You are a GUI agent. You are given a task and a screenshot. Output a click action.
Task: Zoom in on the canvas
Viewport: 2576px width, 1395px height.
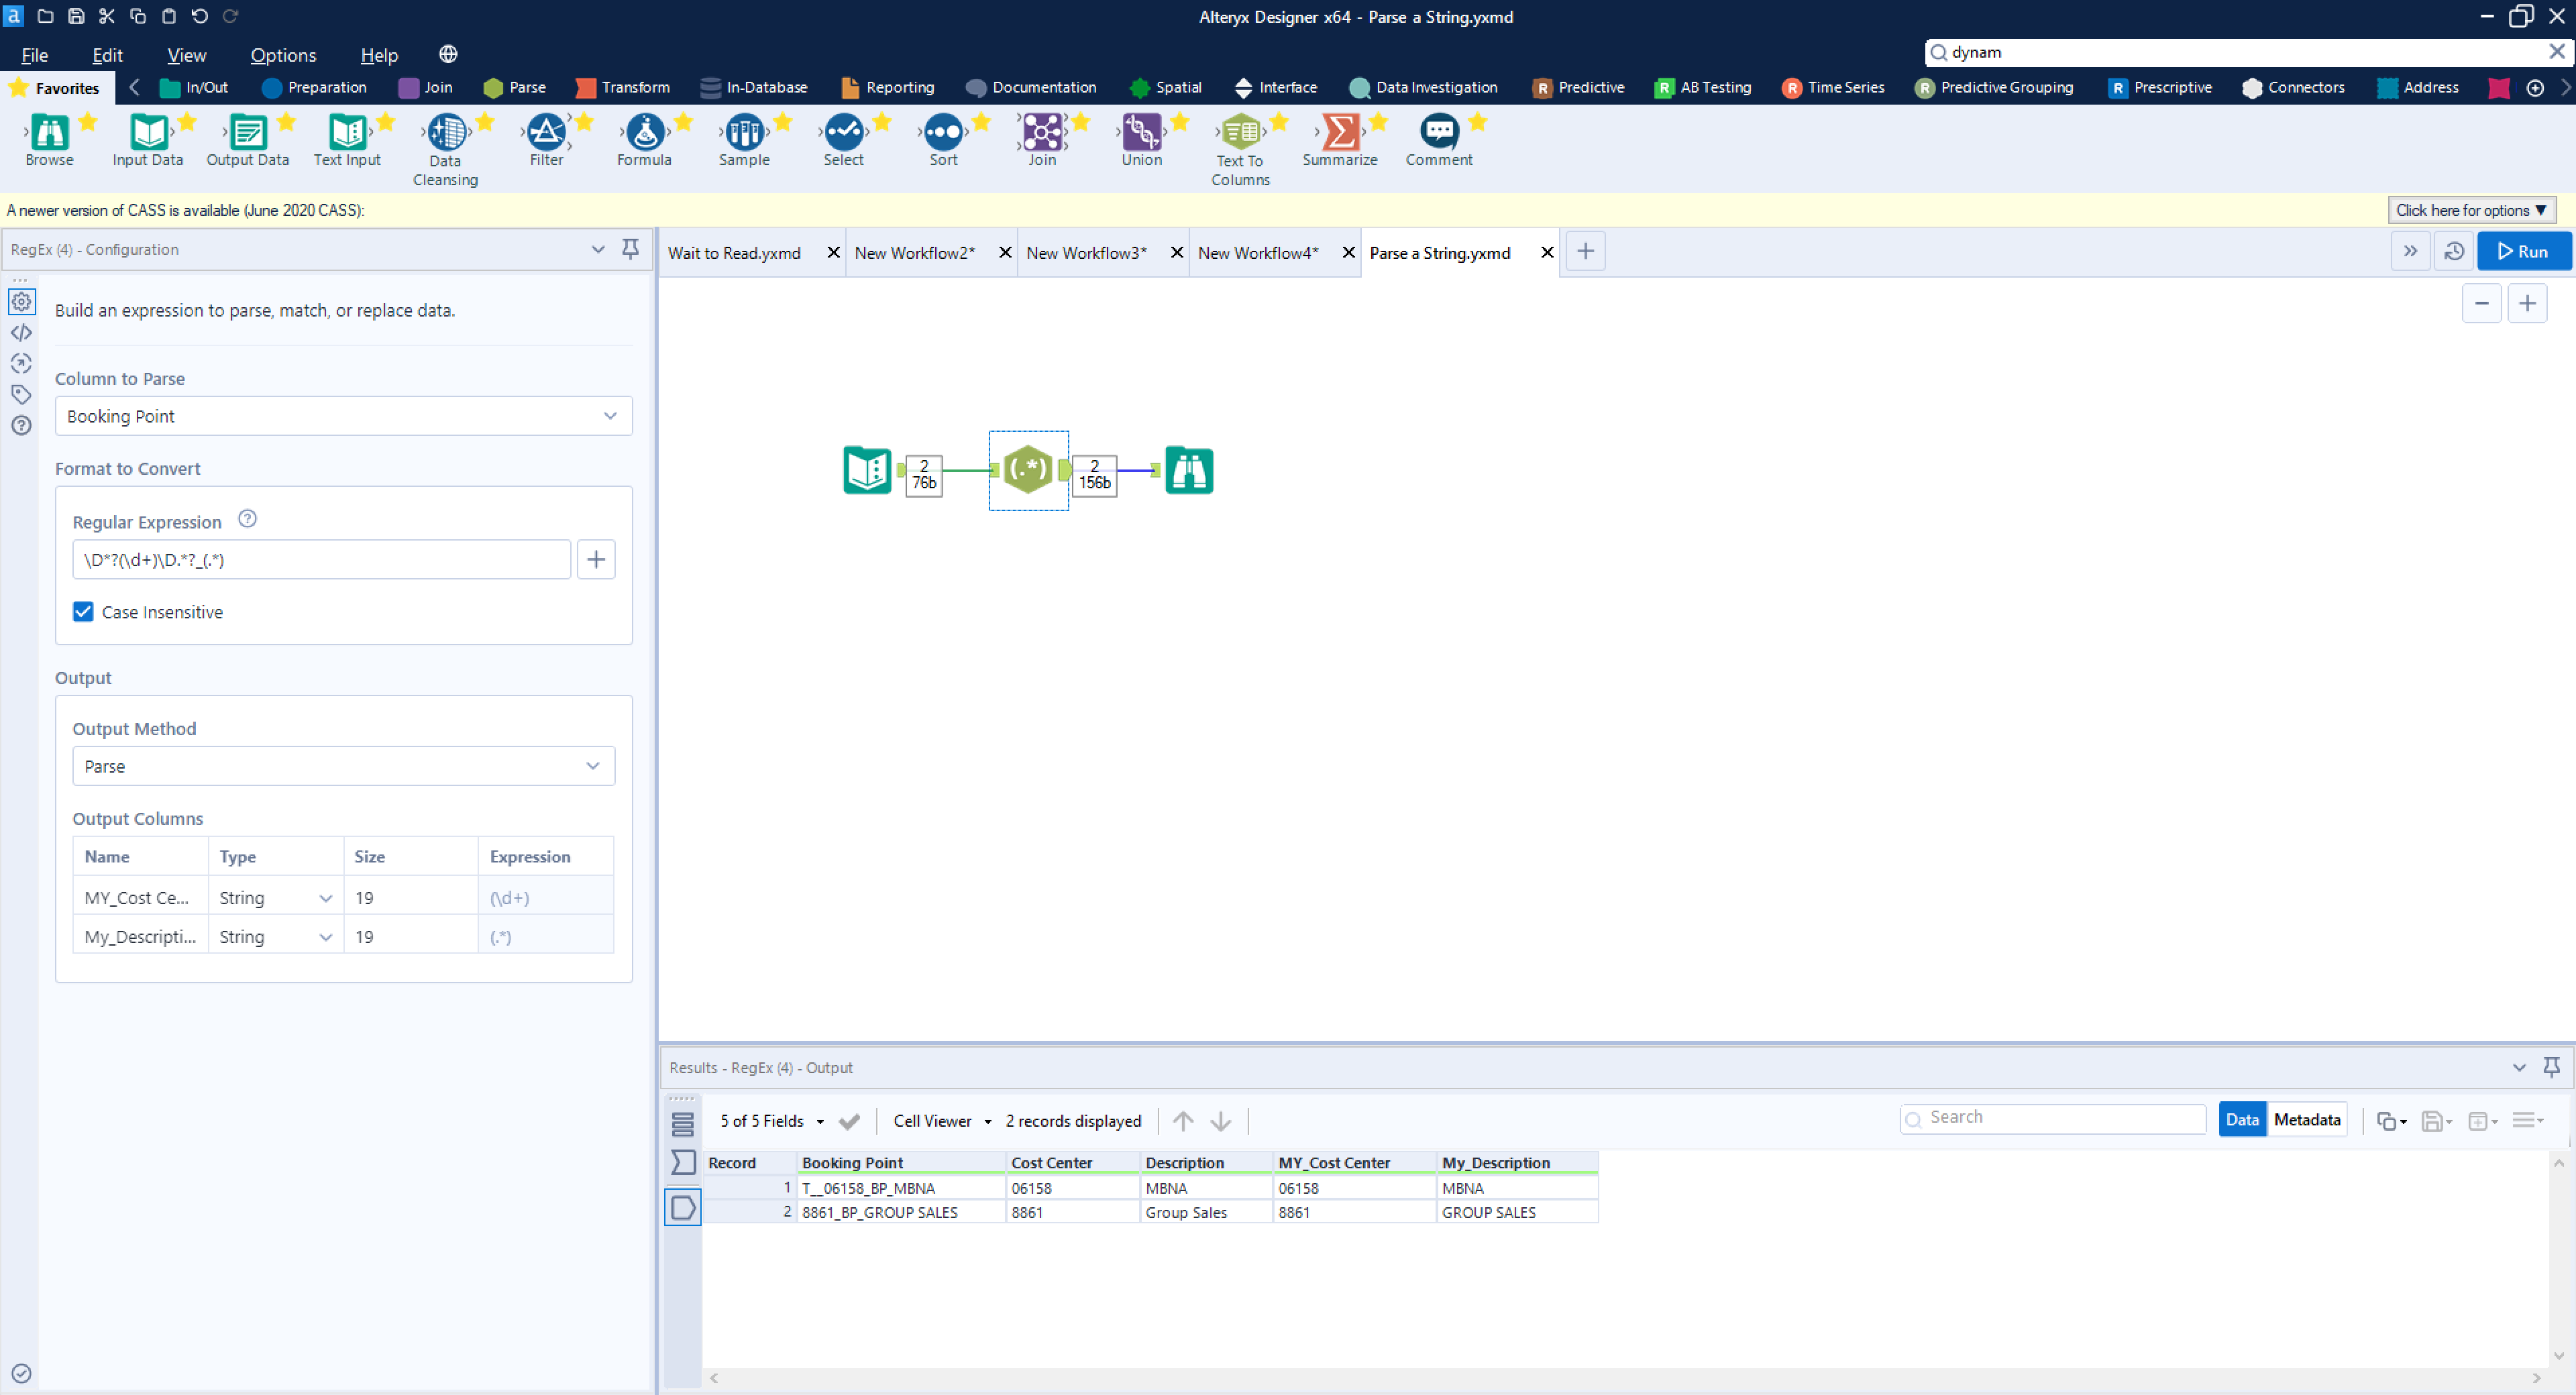(2528, 303)
